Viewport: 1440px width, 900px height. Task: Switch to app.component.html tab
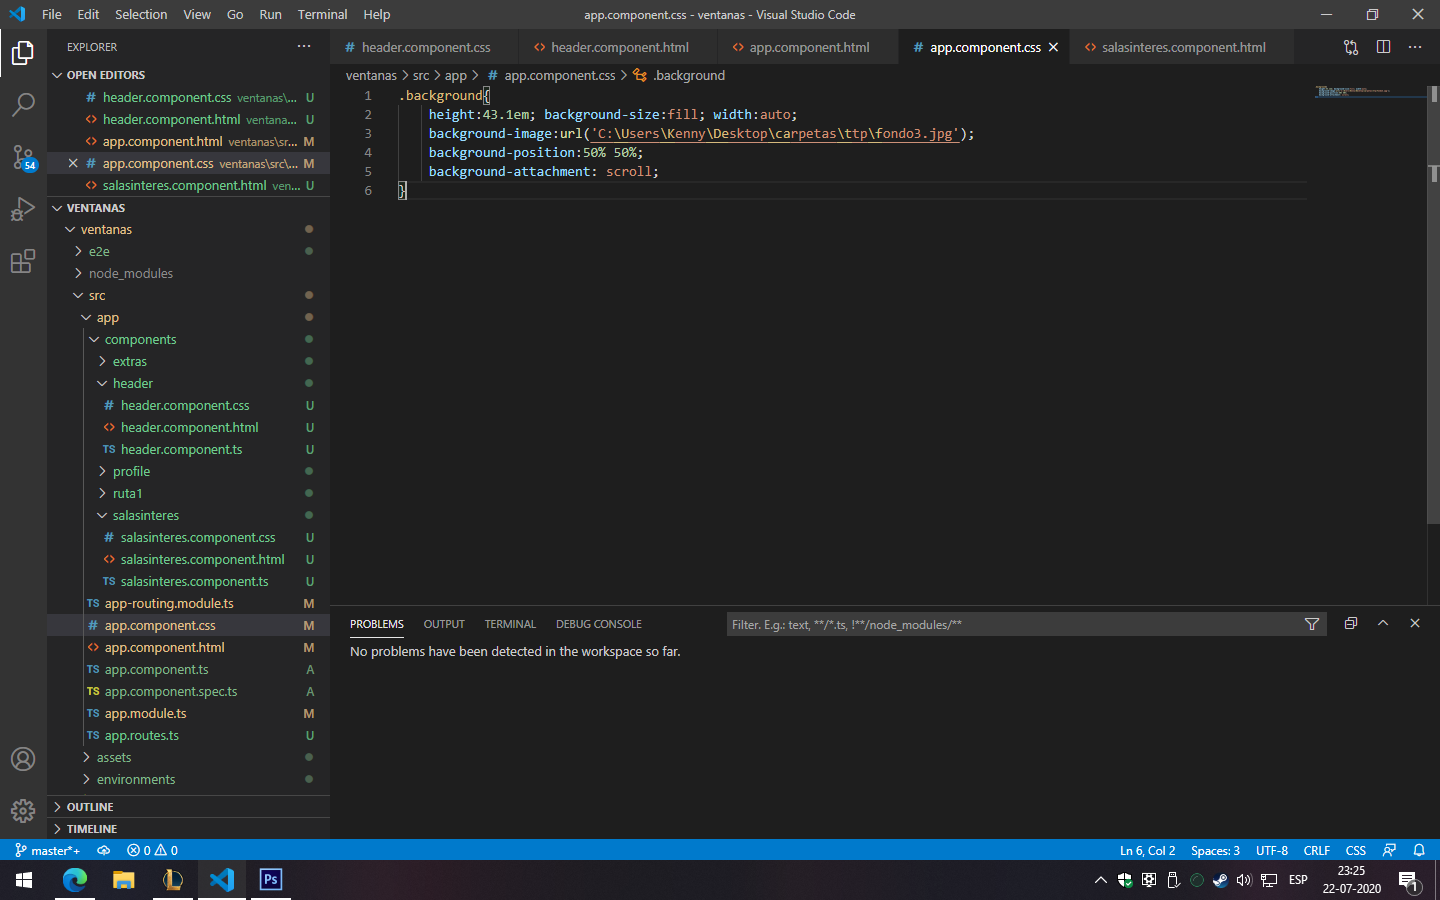tap(809, 47)
